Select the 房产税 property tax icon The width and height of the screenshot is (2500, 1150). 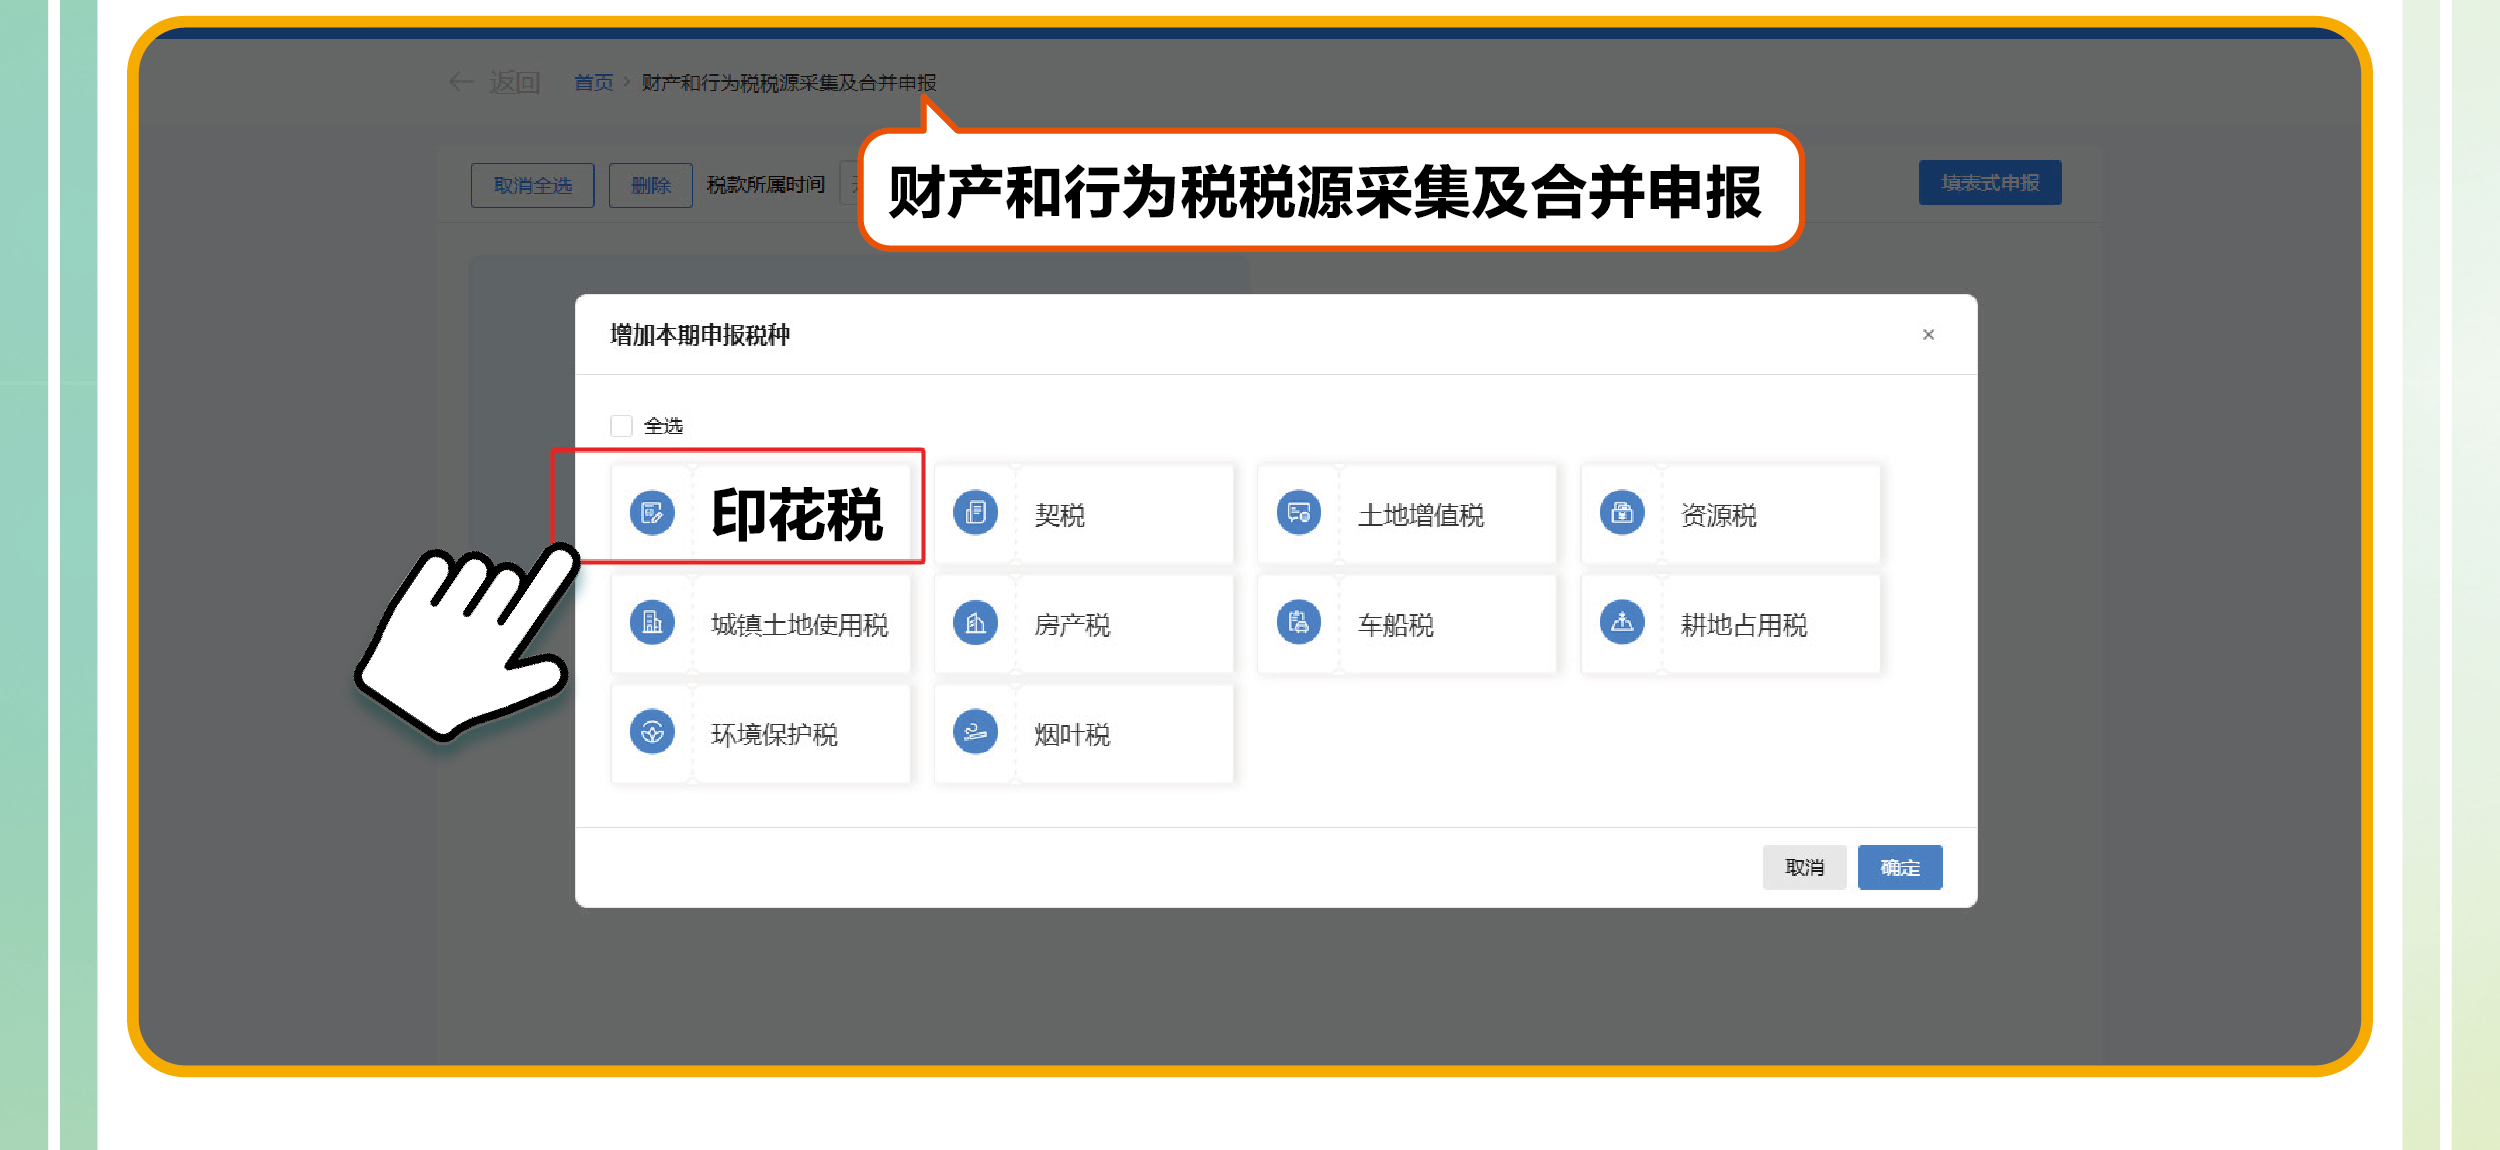[975, 623]
